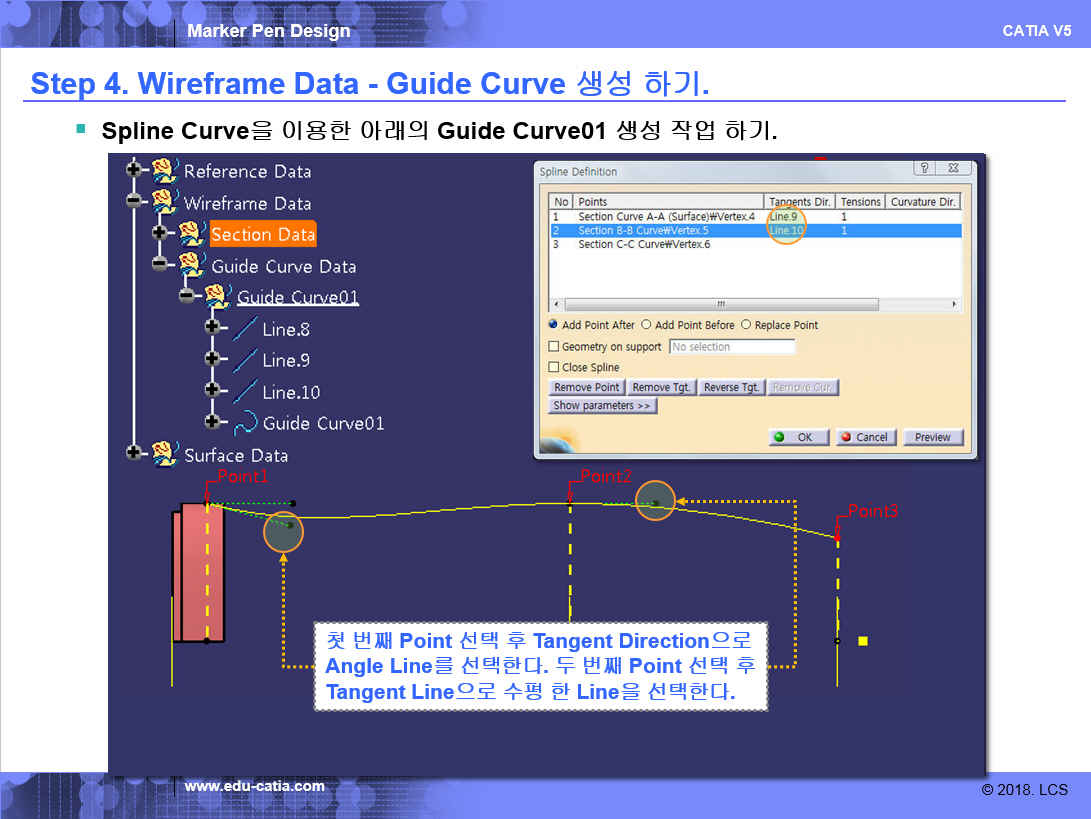1091x819 pixels.
Task: Click the Surface Data geometrical set icon
Action: pos(164,454)
